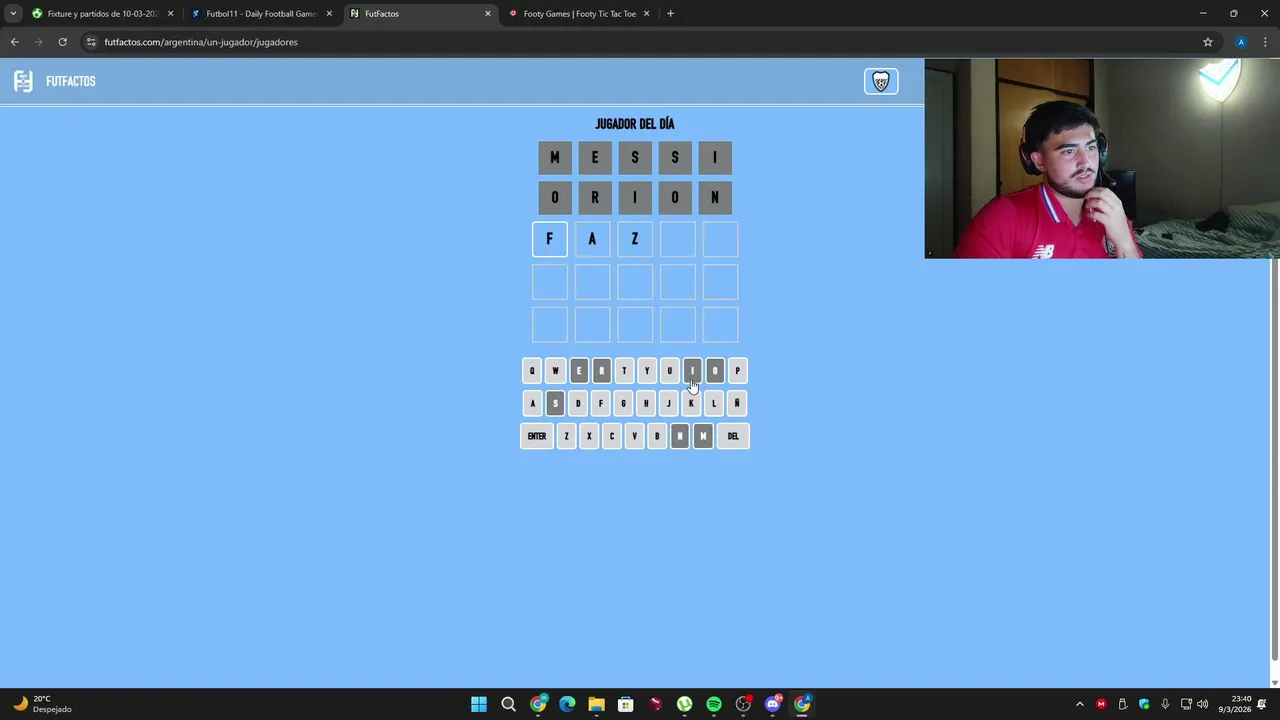
Task: Switch to Footy Tic Tac Toe tab
Action: [x=579, y=14]
